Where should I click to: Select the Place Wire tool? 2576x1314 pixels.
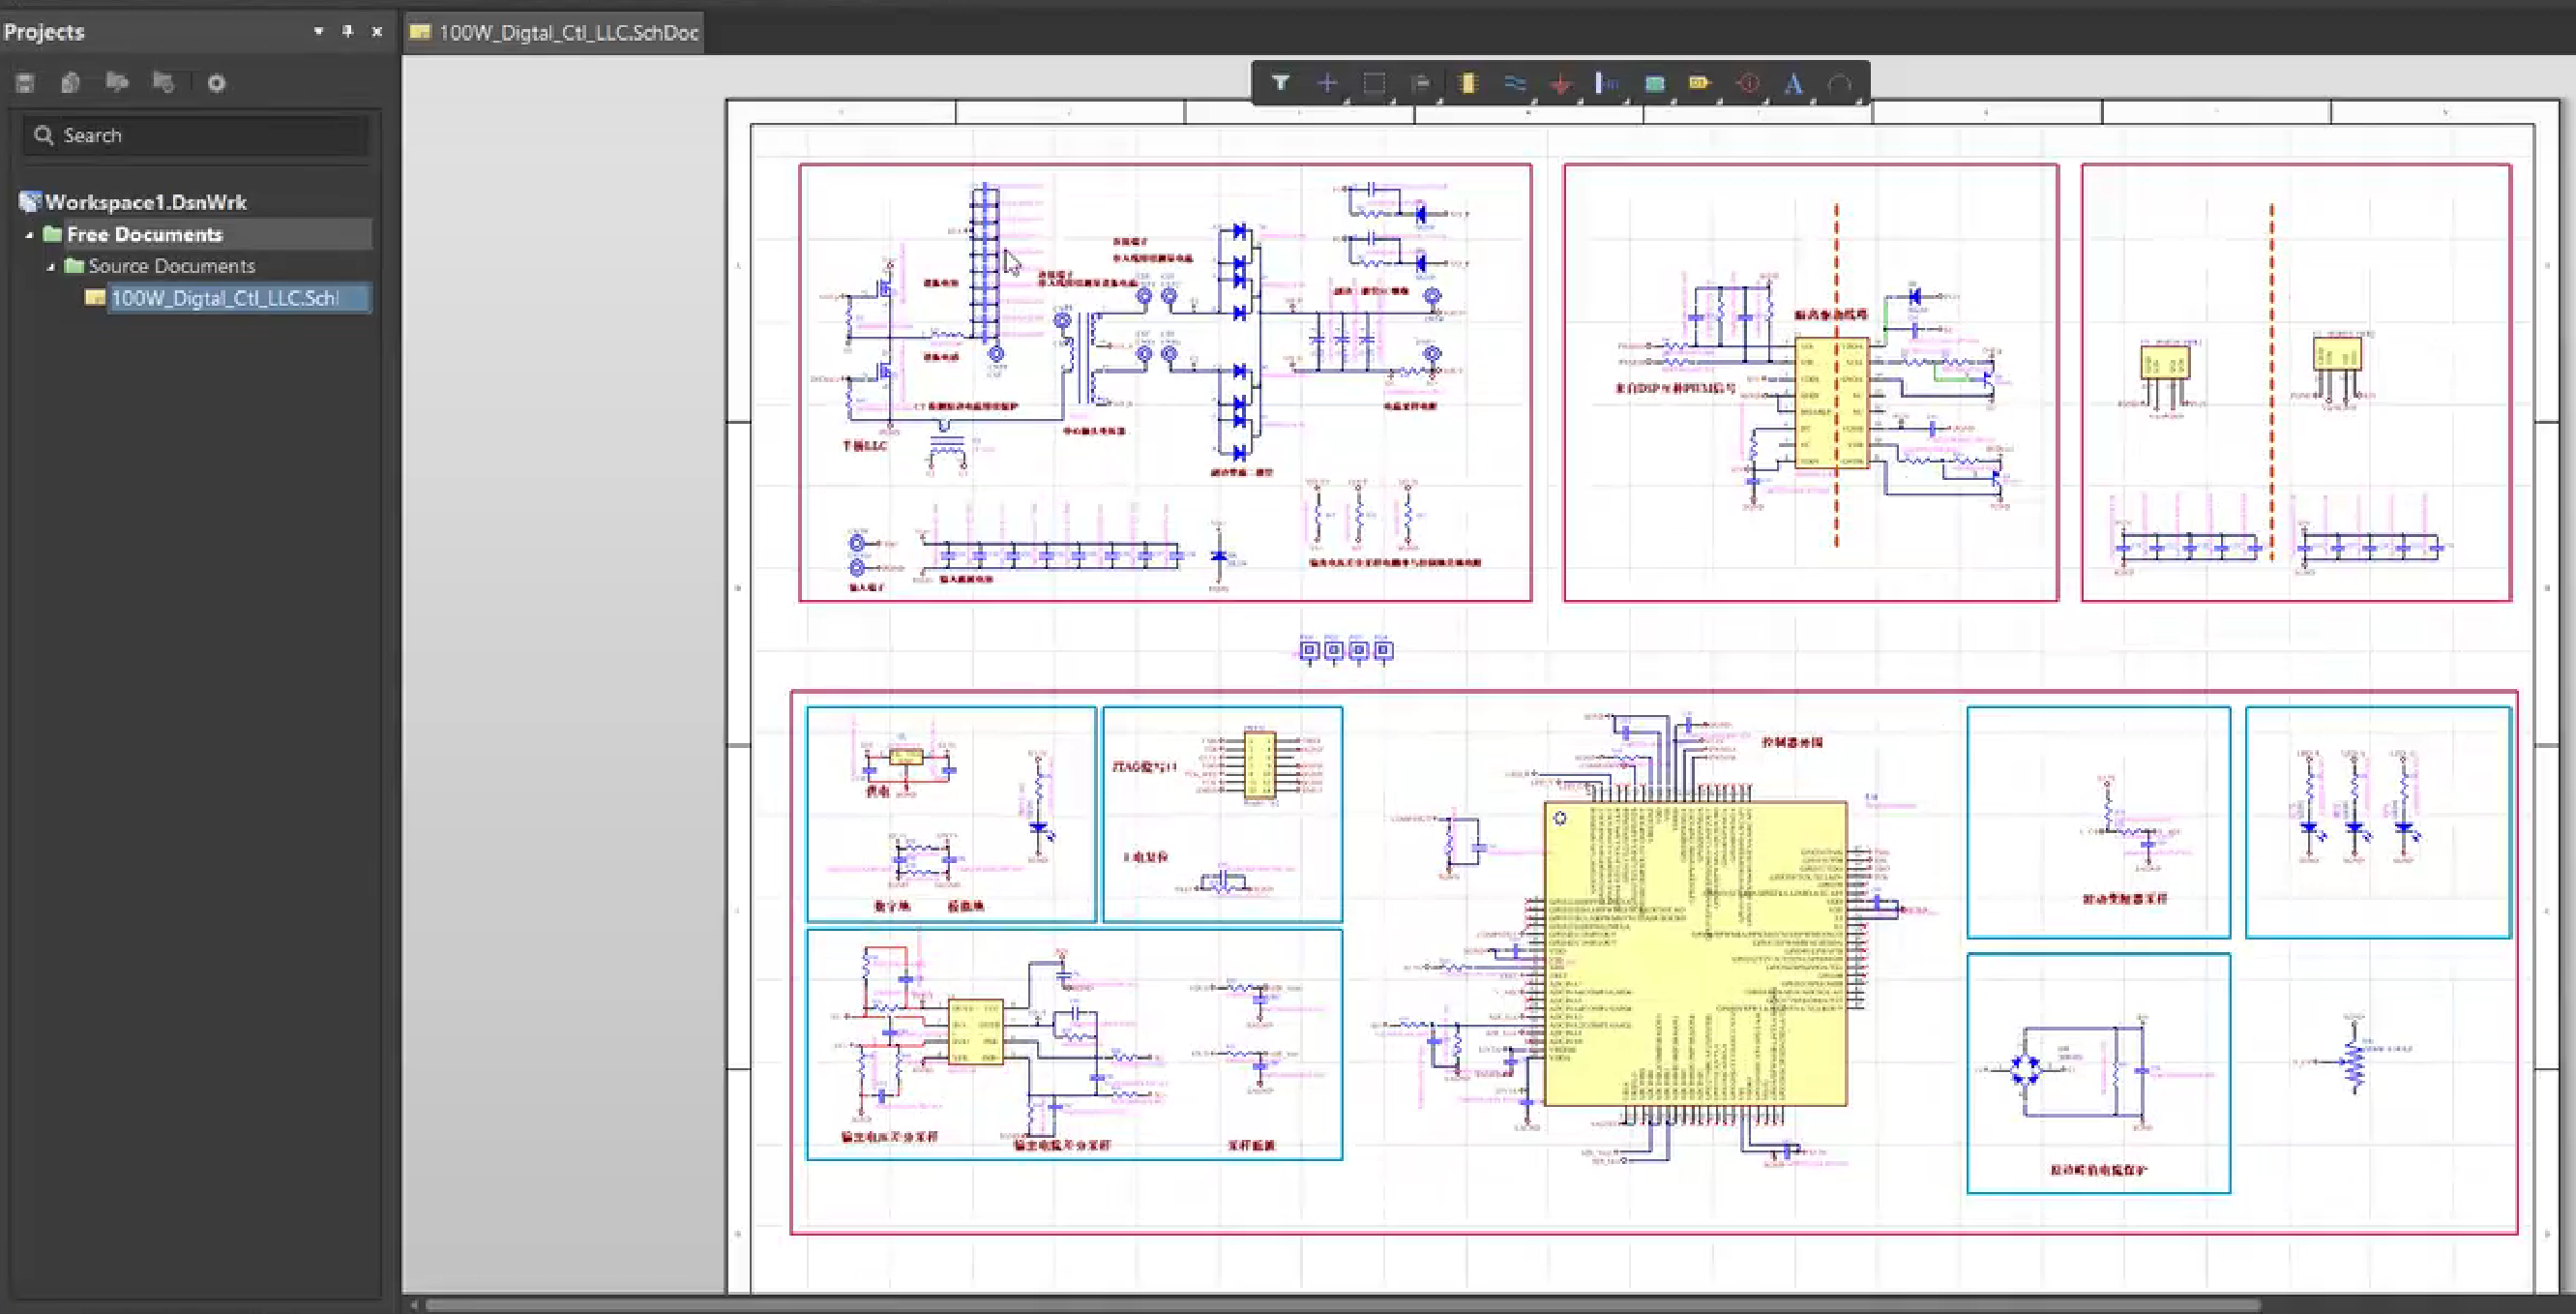[1514, 83]
